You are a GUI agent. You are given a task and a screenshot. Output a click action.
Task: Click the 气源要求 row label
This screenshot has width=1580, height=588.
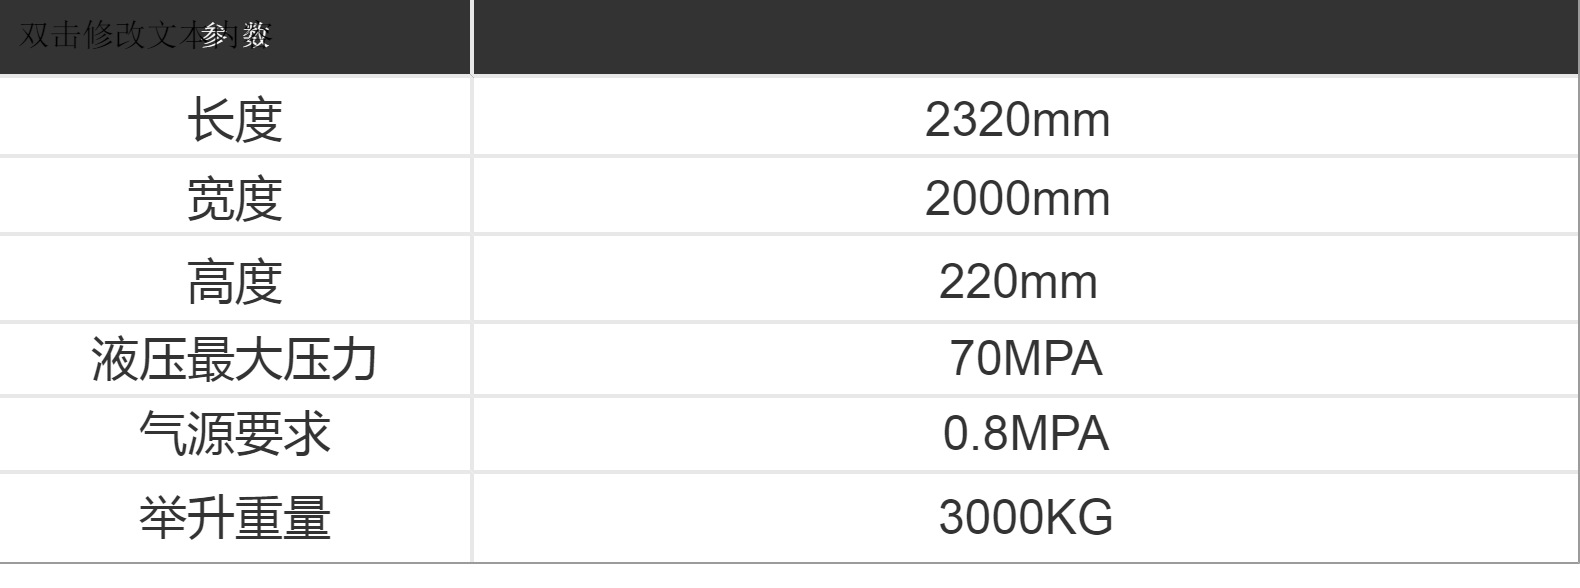(x=235, y=434)
